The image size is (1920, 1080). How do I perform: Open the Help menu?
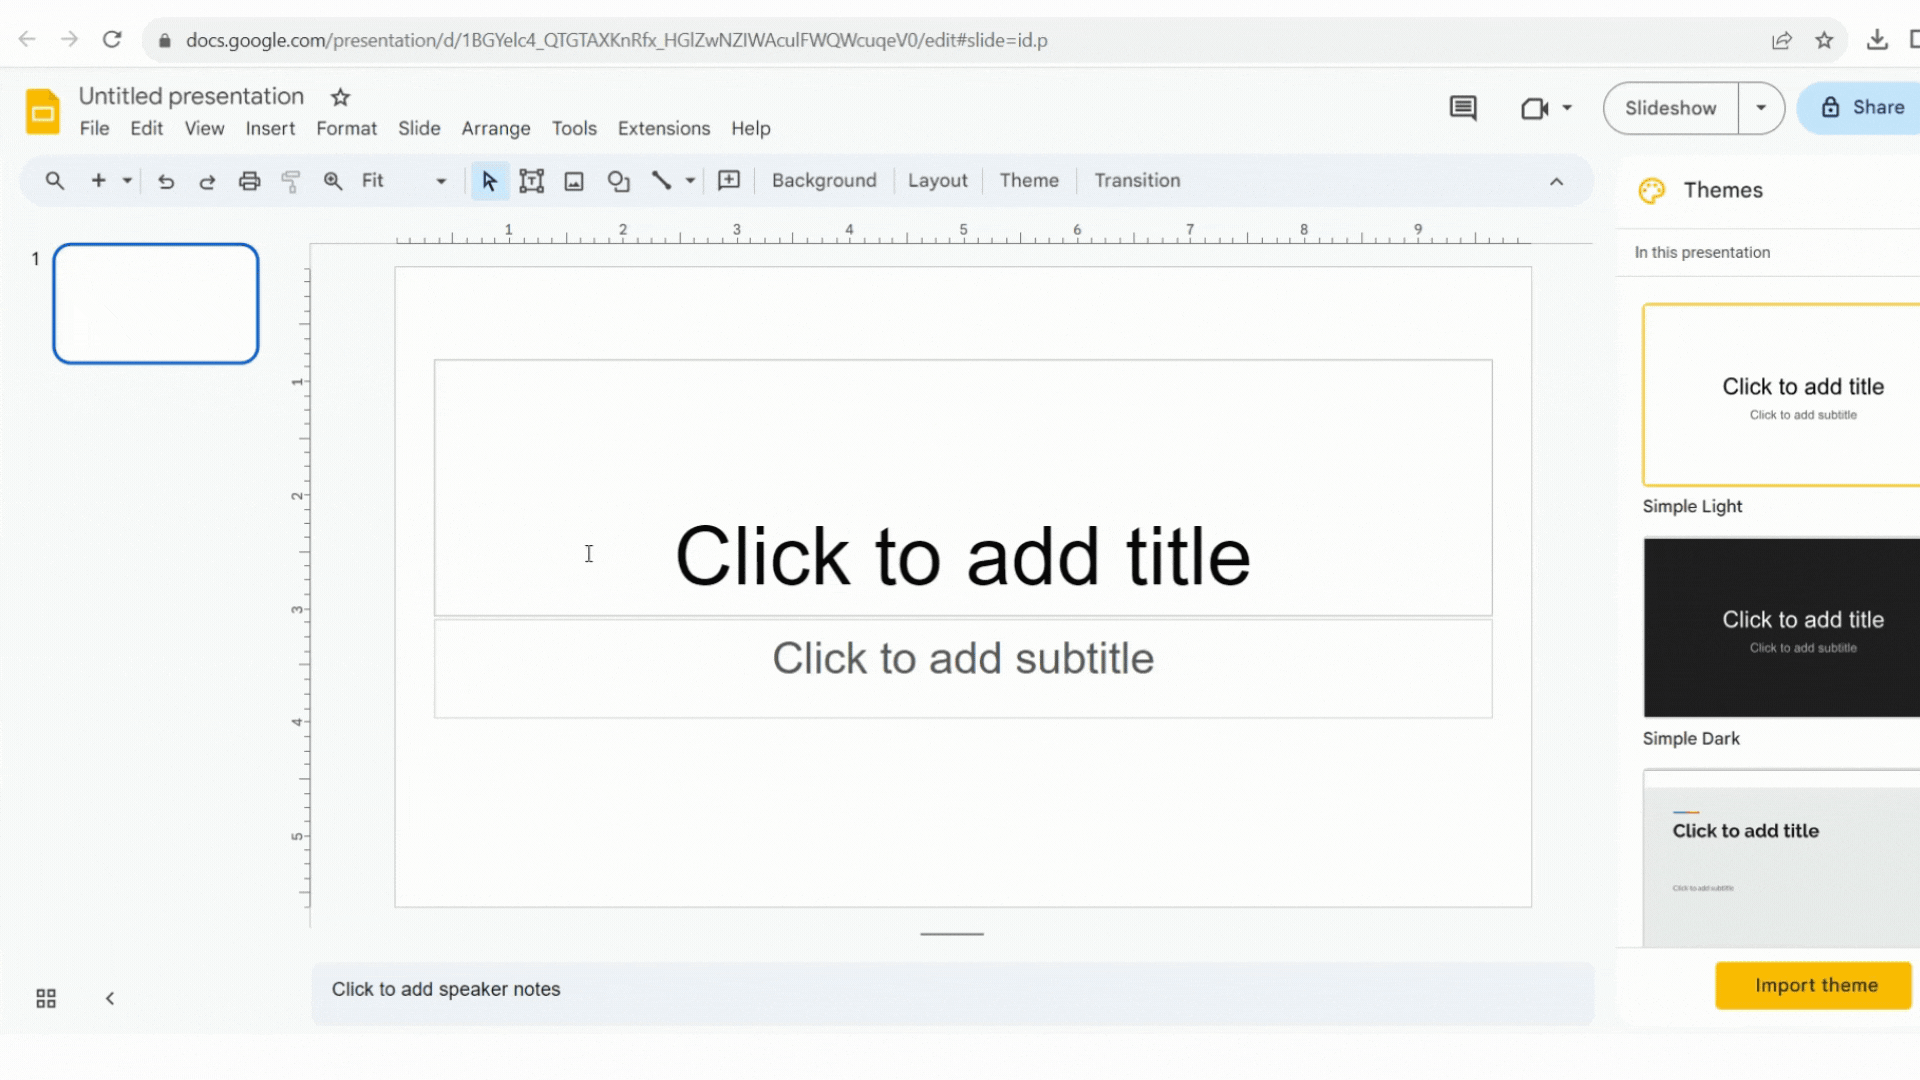pos(750,128)
